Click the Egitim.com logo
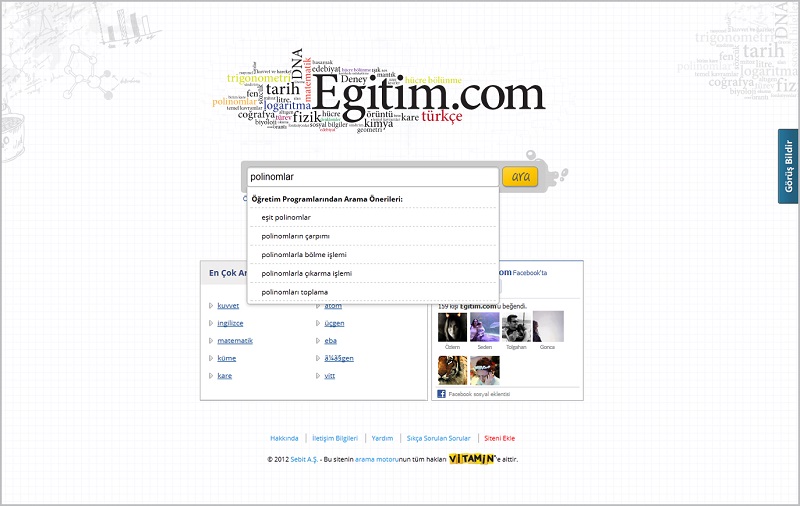The image size is (800, 506). point(379,92)
